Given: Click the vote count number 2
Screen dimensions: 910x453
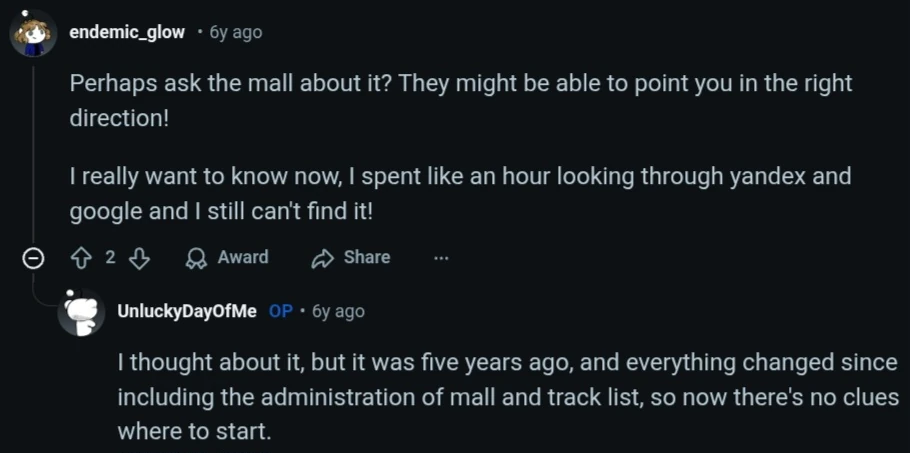Looking at the screenshot, I should click(x=110, y=258).
